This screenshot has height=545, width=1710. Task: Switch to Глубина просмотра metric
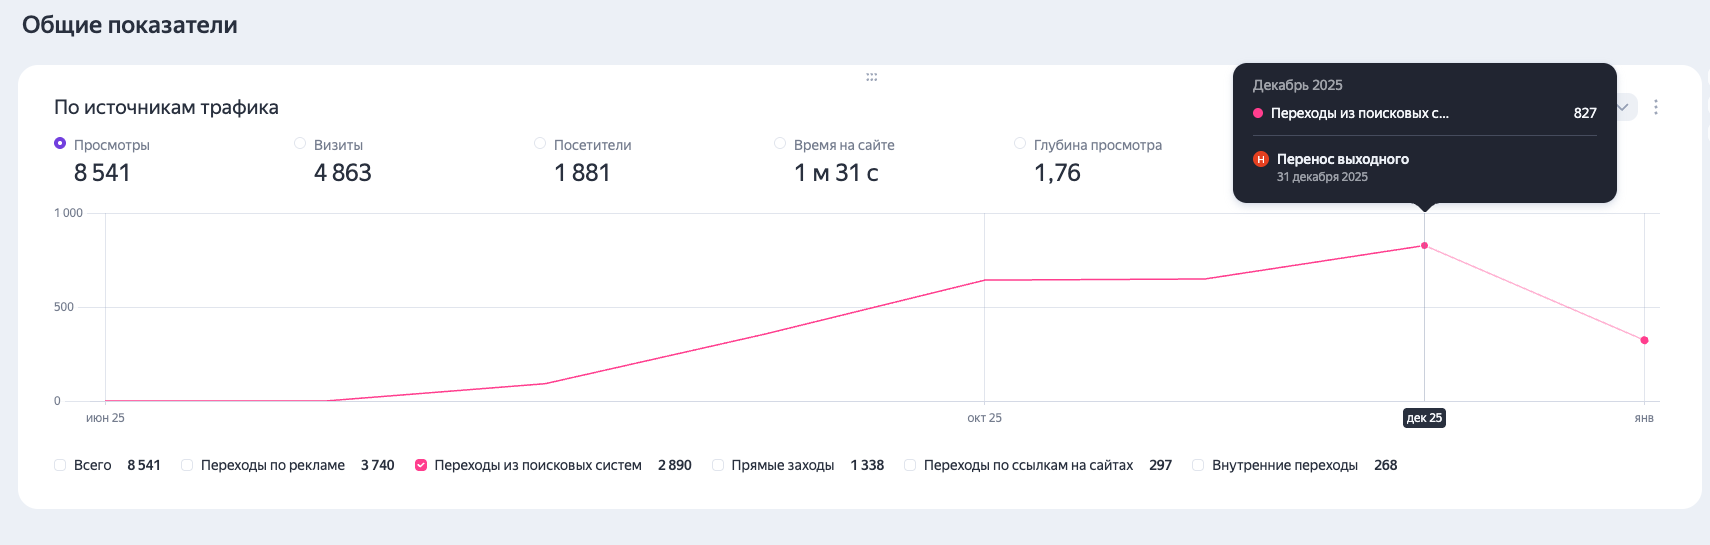[1020, 144]
